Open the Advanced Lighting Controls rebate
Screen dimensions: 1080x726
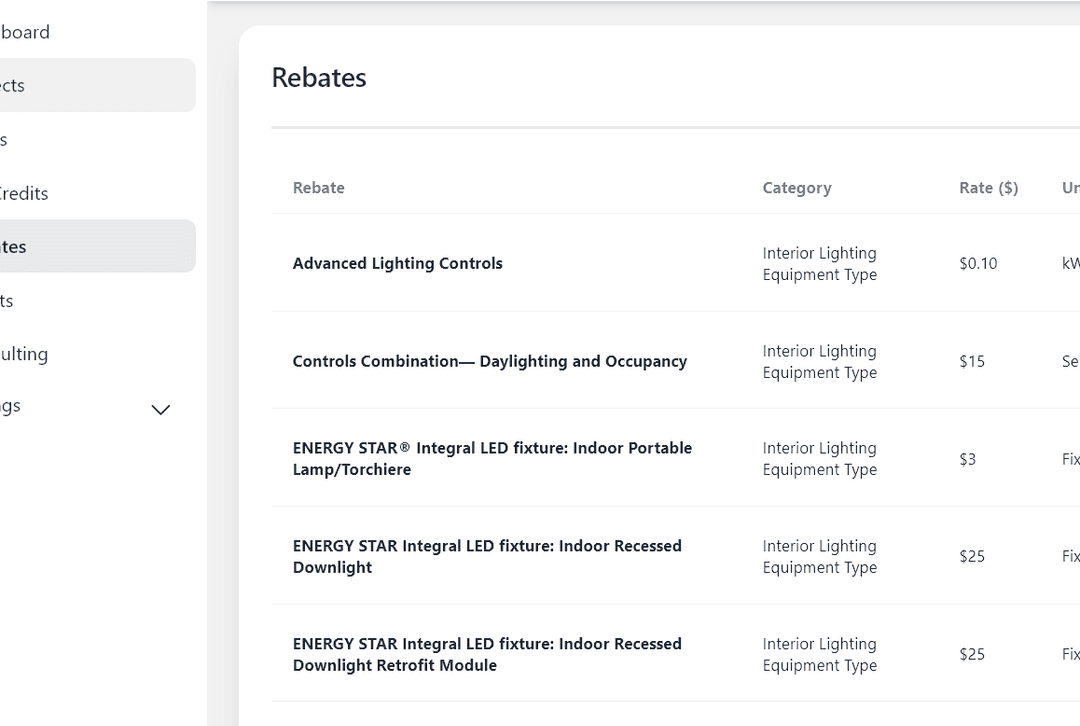pos(397,263)
